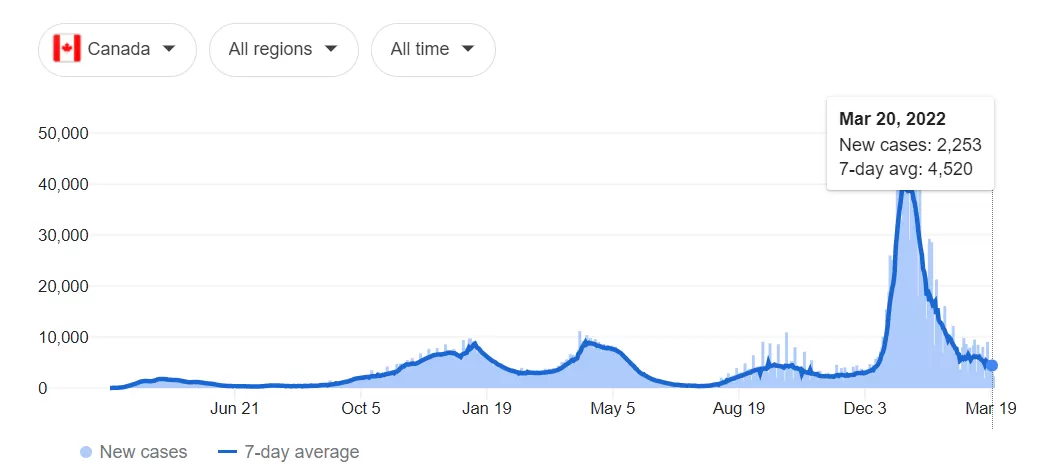Viewport: 1049px width, 476px height.
Task: Click the New cases legend dot
Action: [x=86, y=453]
